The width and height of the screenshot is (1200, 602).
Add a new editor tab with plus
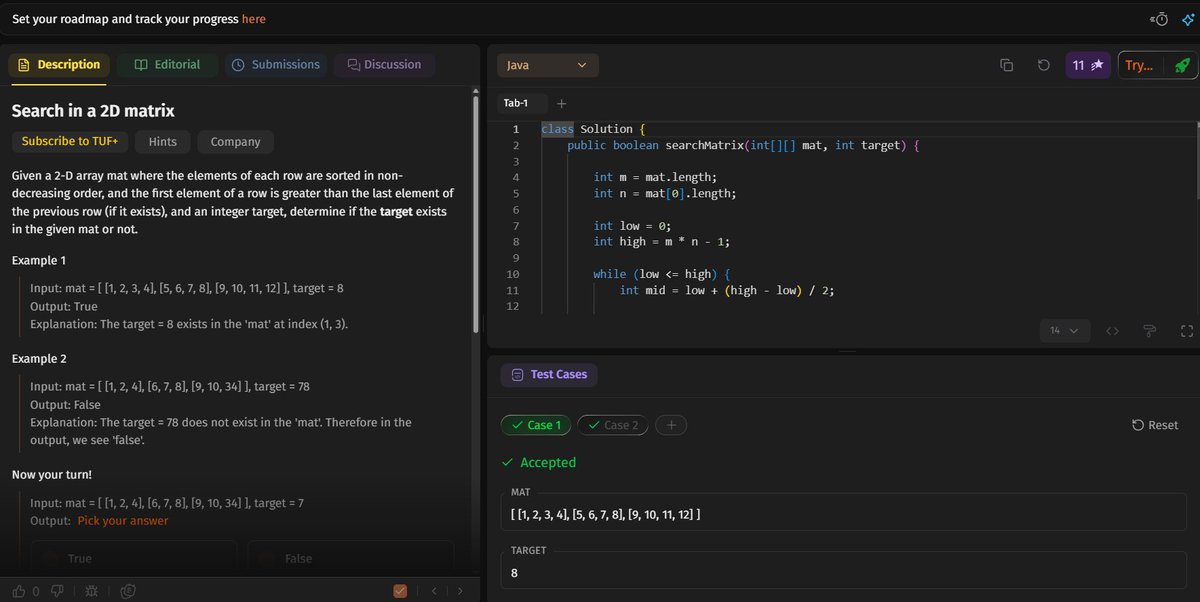coord(561,103)
